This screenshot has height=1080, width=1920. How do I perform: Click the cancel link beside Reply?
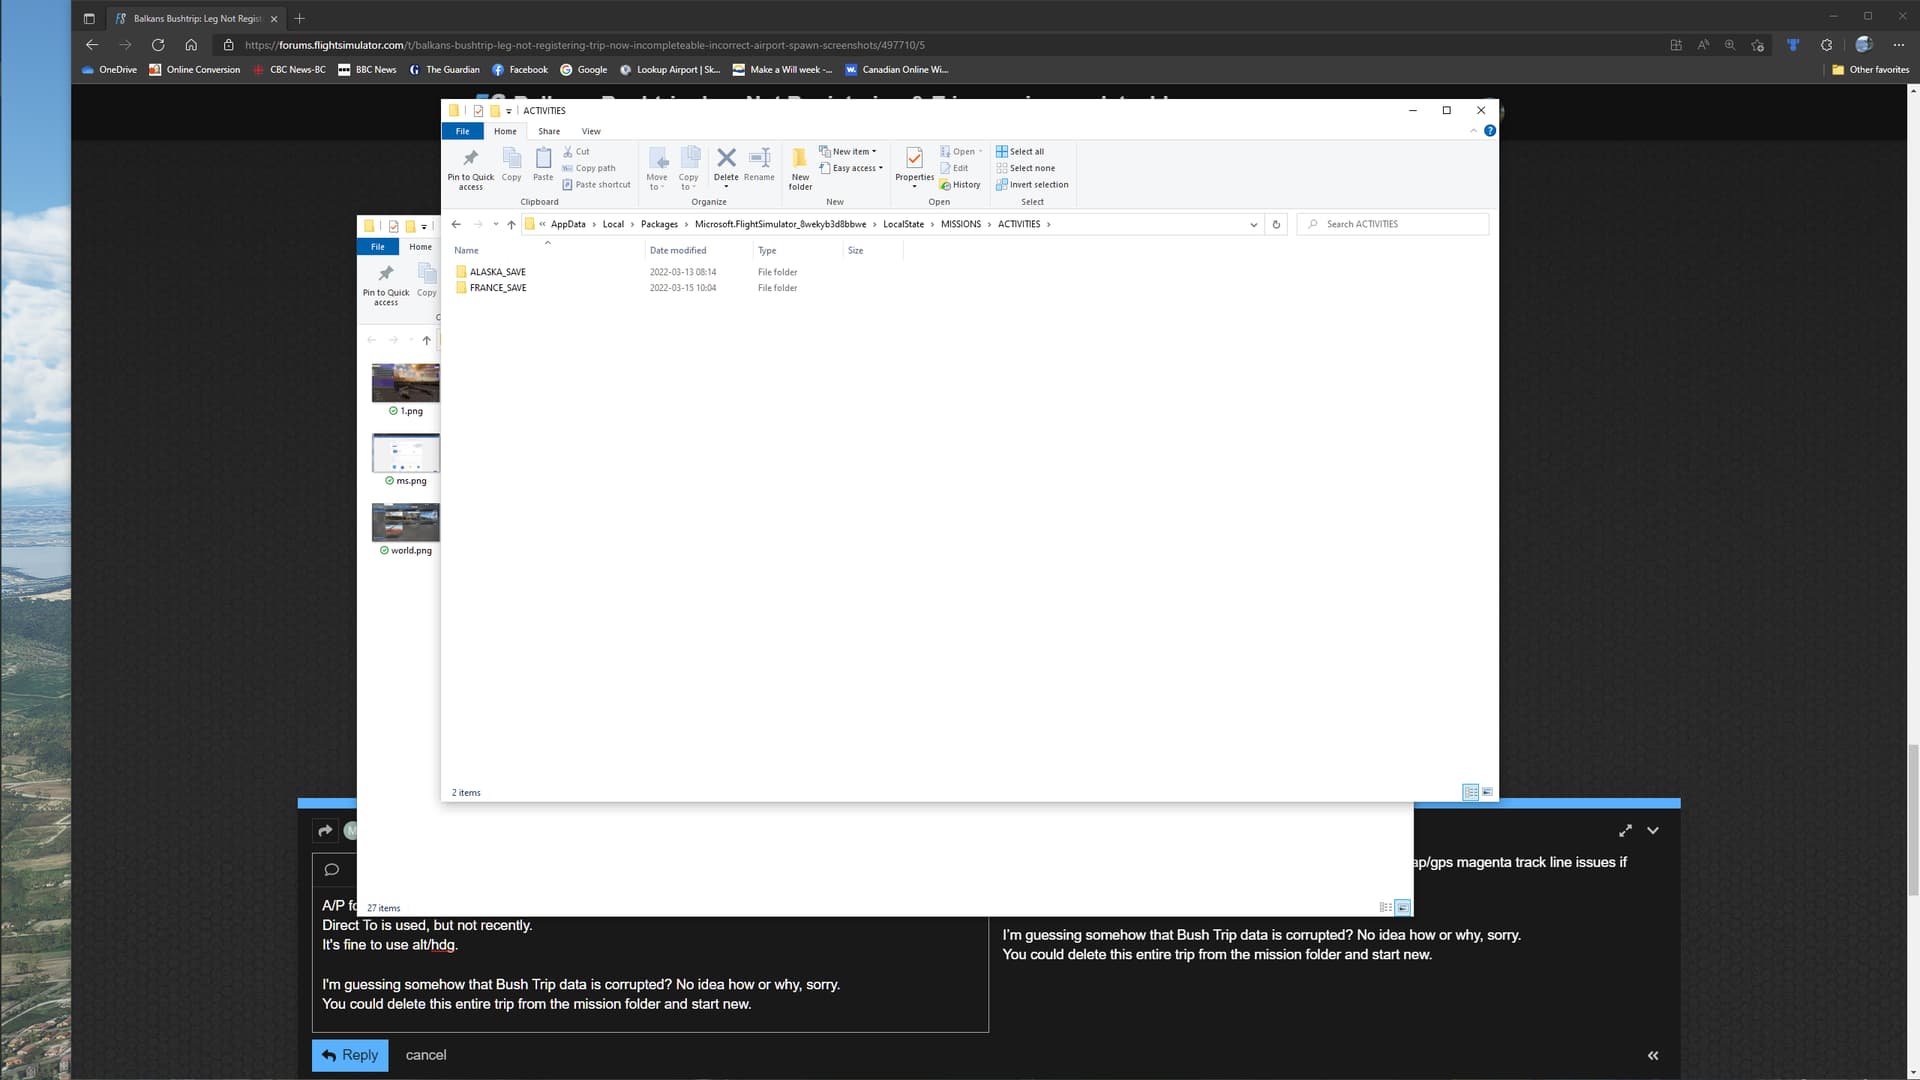pos(426,1055)
